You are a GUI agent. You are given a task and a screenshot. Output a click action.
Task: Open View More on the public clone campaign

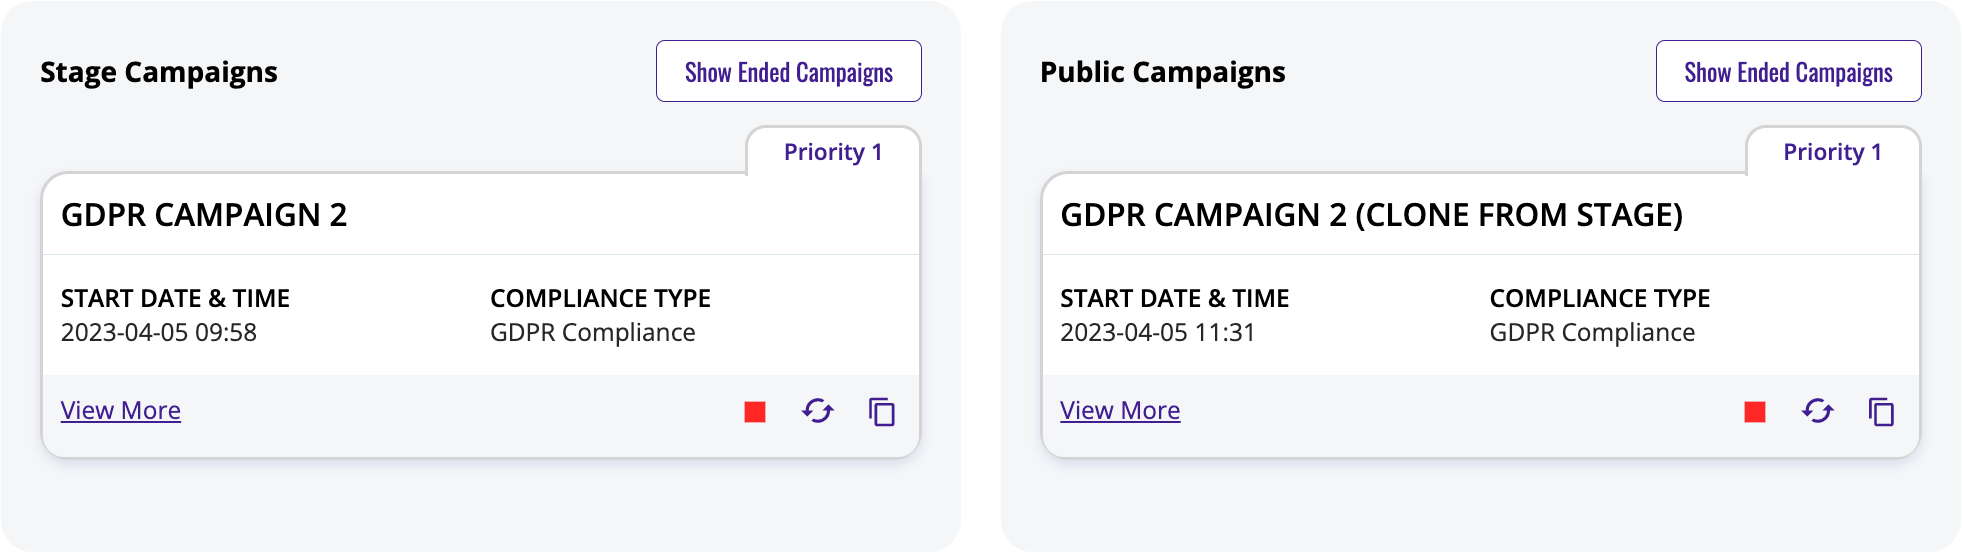point(1120,411)
